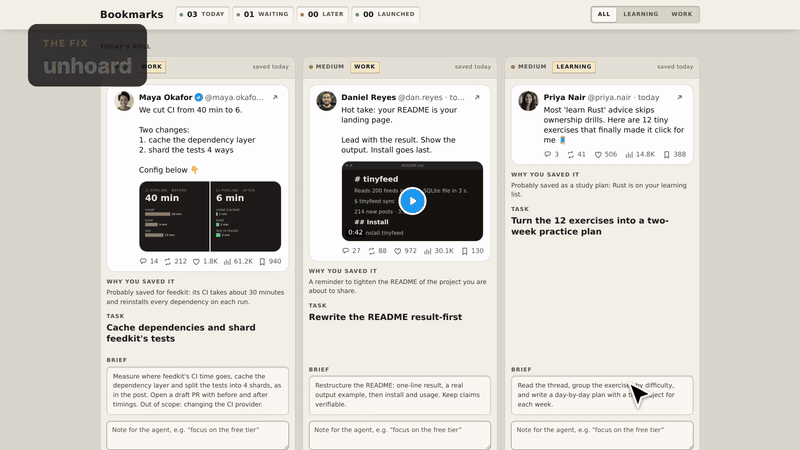
Task: Click LEARNING tag on Priya Nair card
Action: (573, 67)
